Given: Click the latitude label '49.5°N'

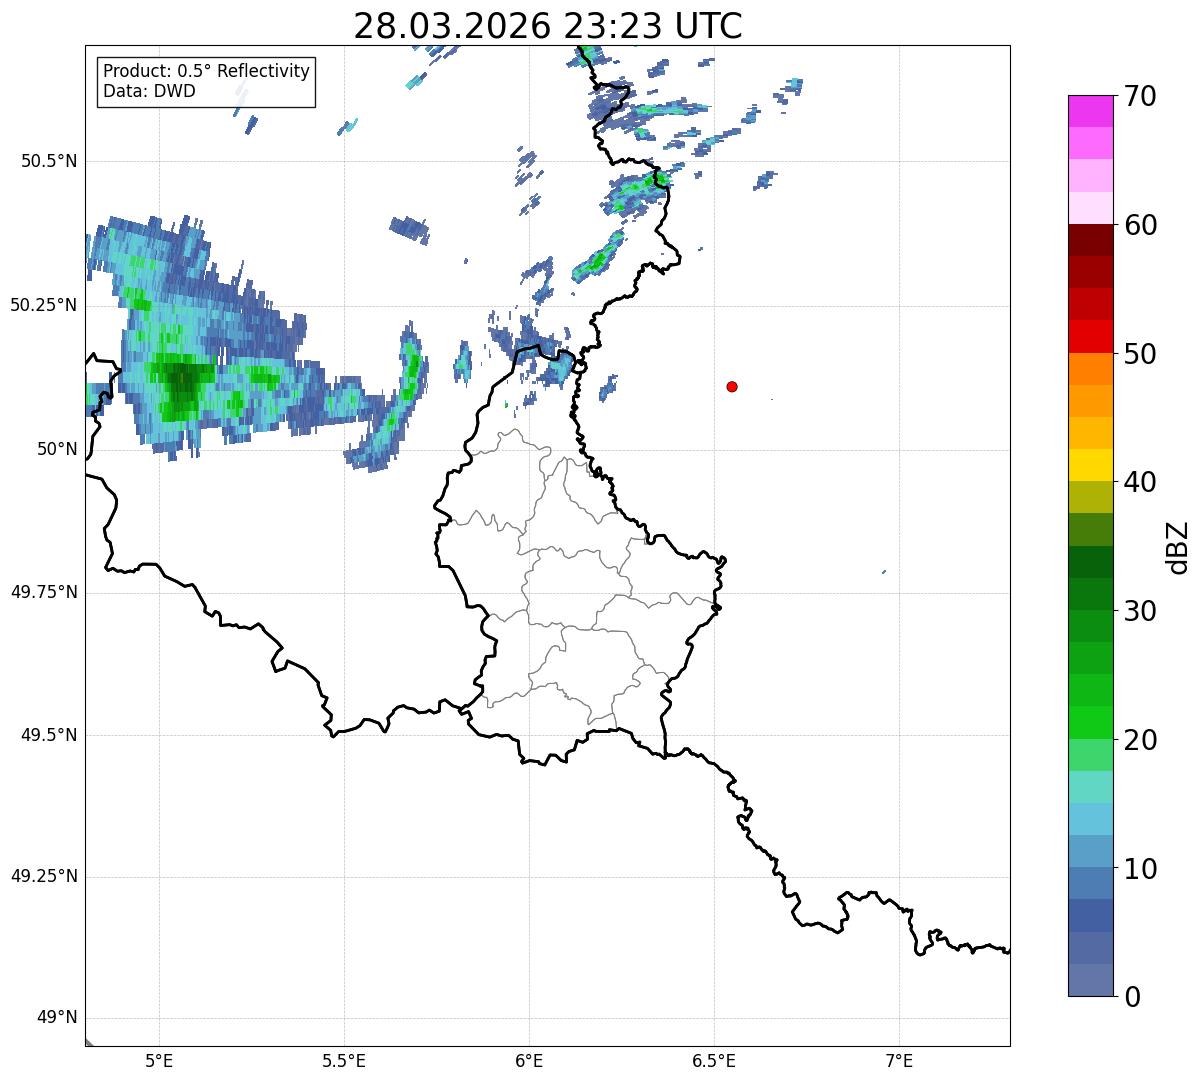Looking at the screenshot, I should point(49,735).
